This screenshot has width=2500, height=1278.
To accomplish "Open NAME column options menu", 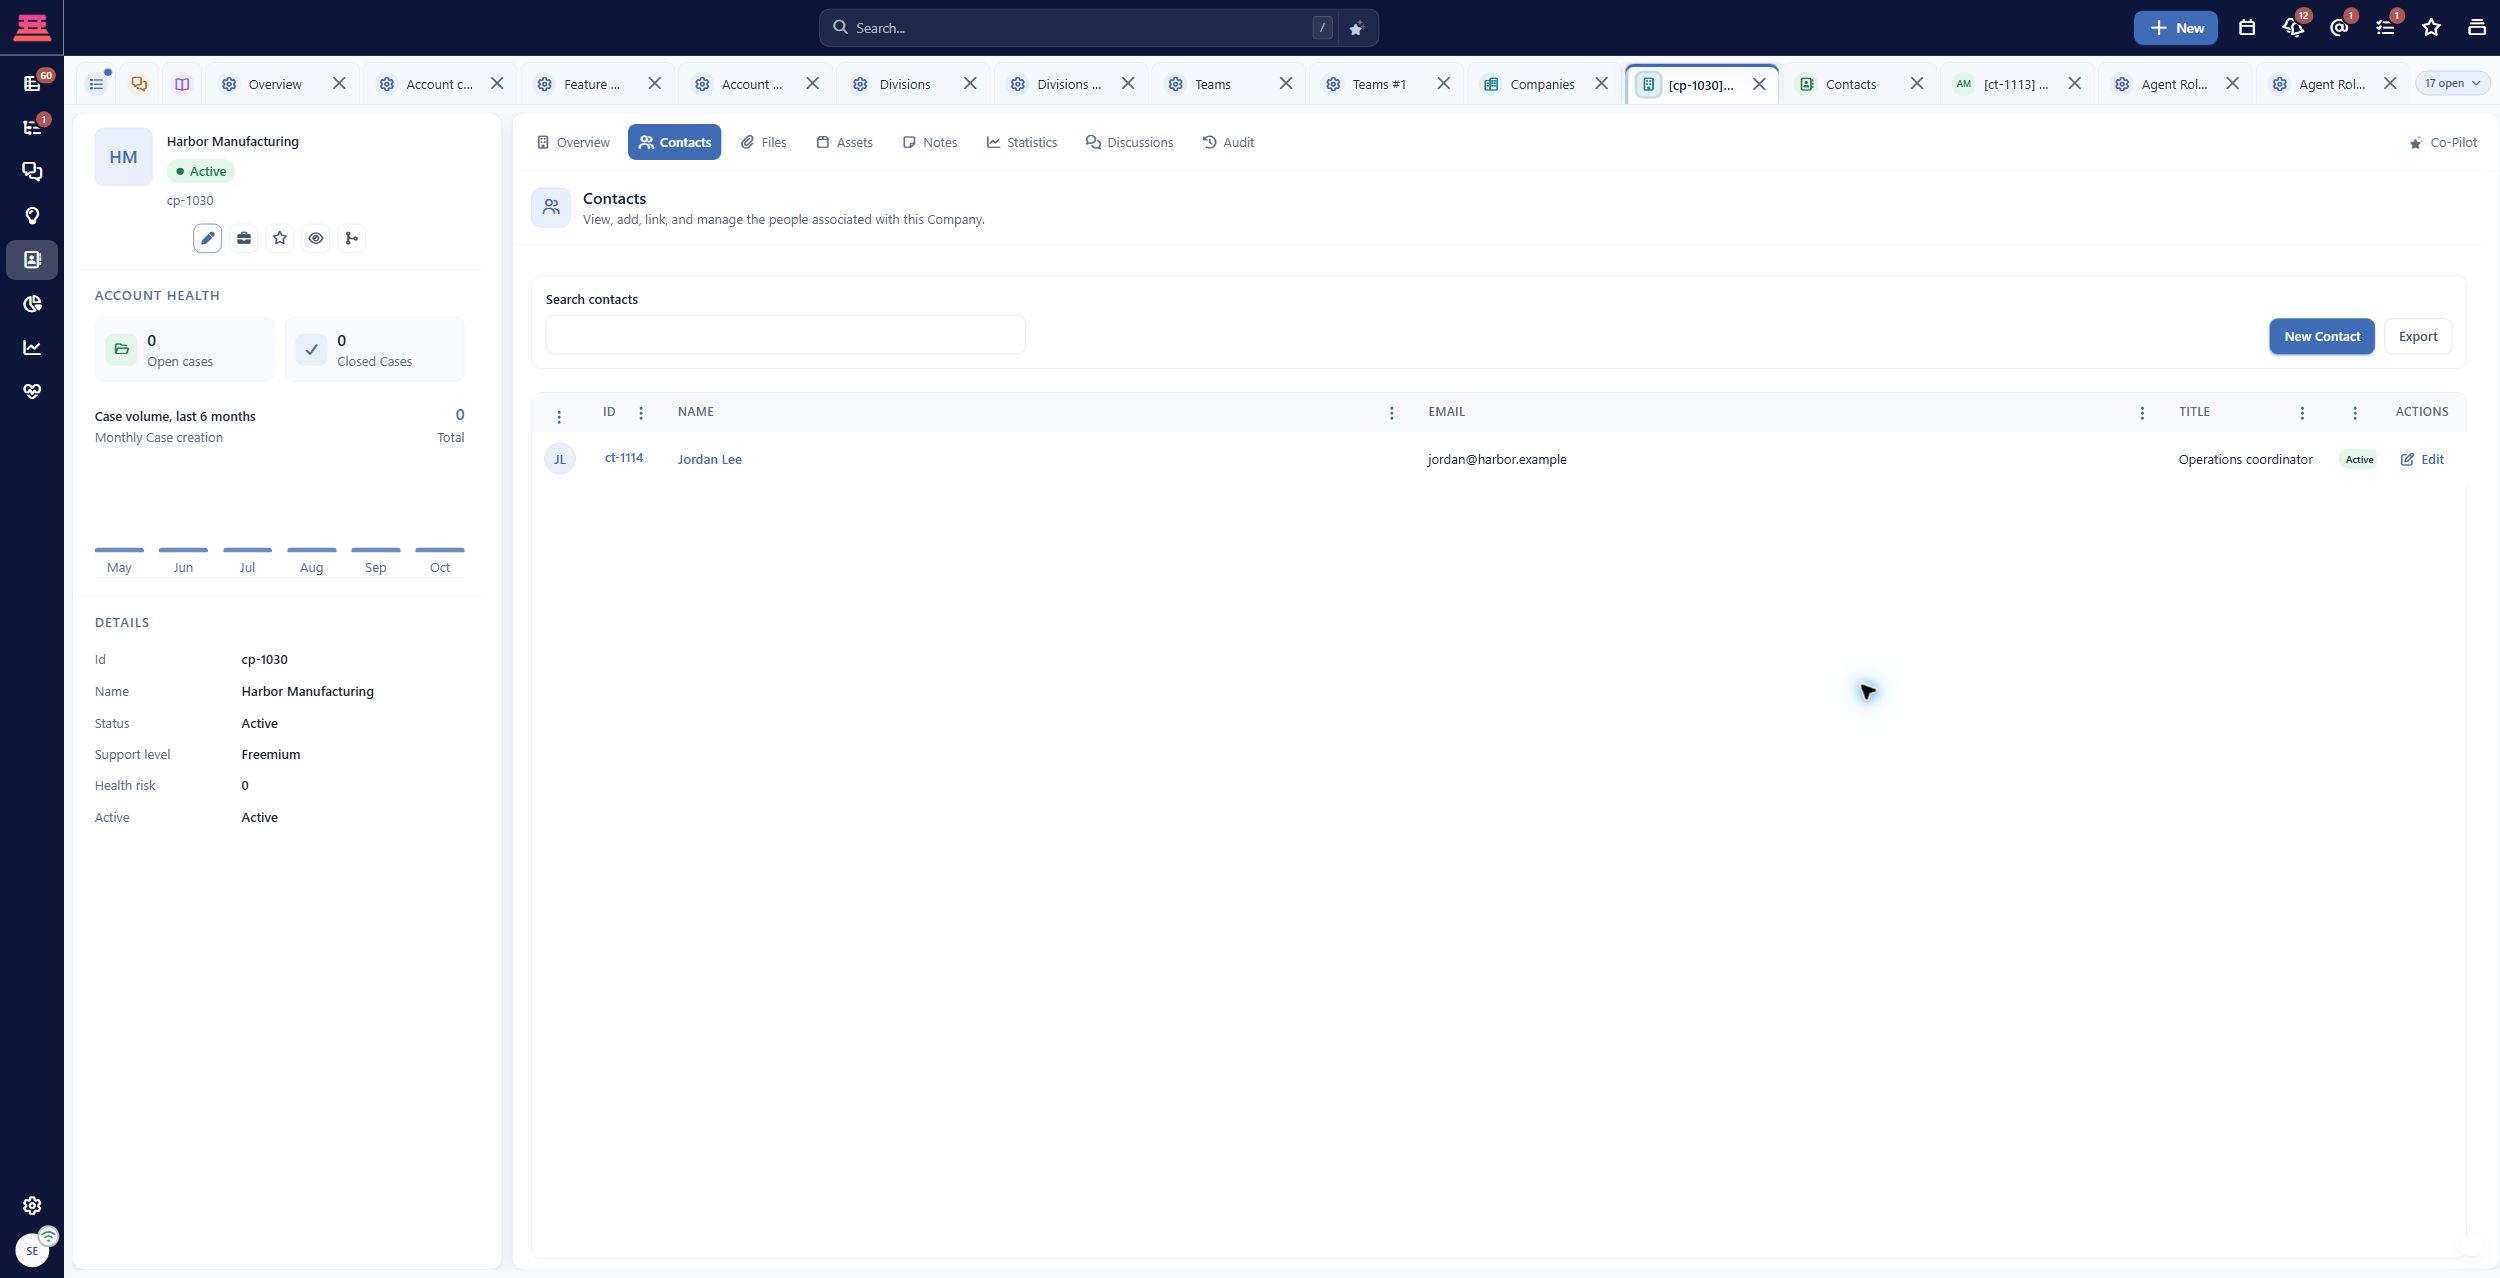I will coord(1391,413).
